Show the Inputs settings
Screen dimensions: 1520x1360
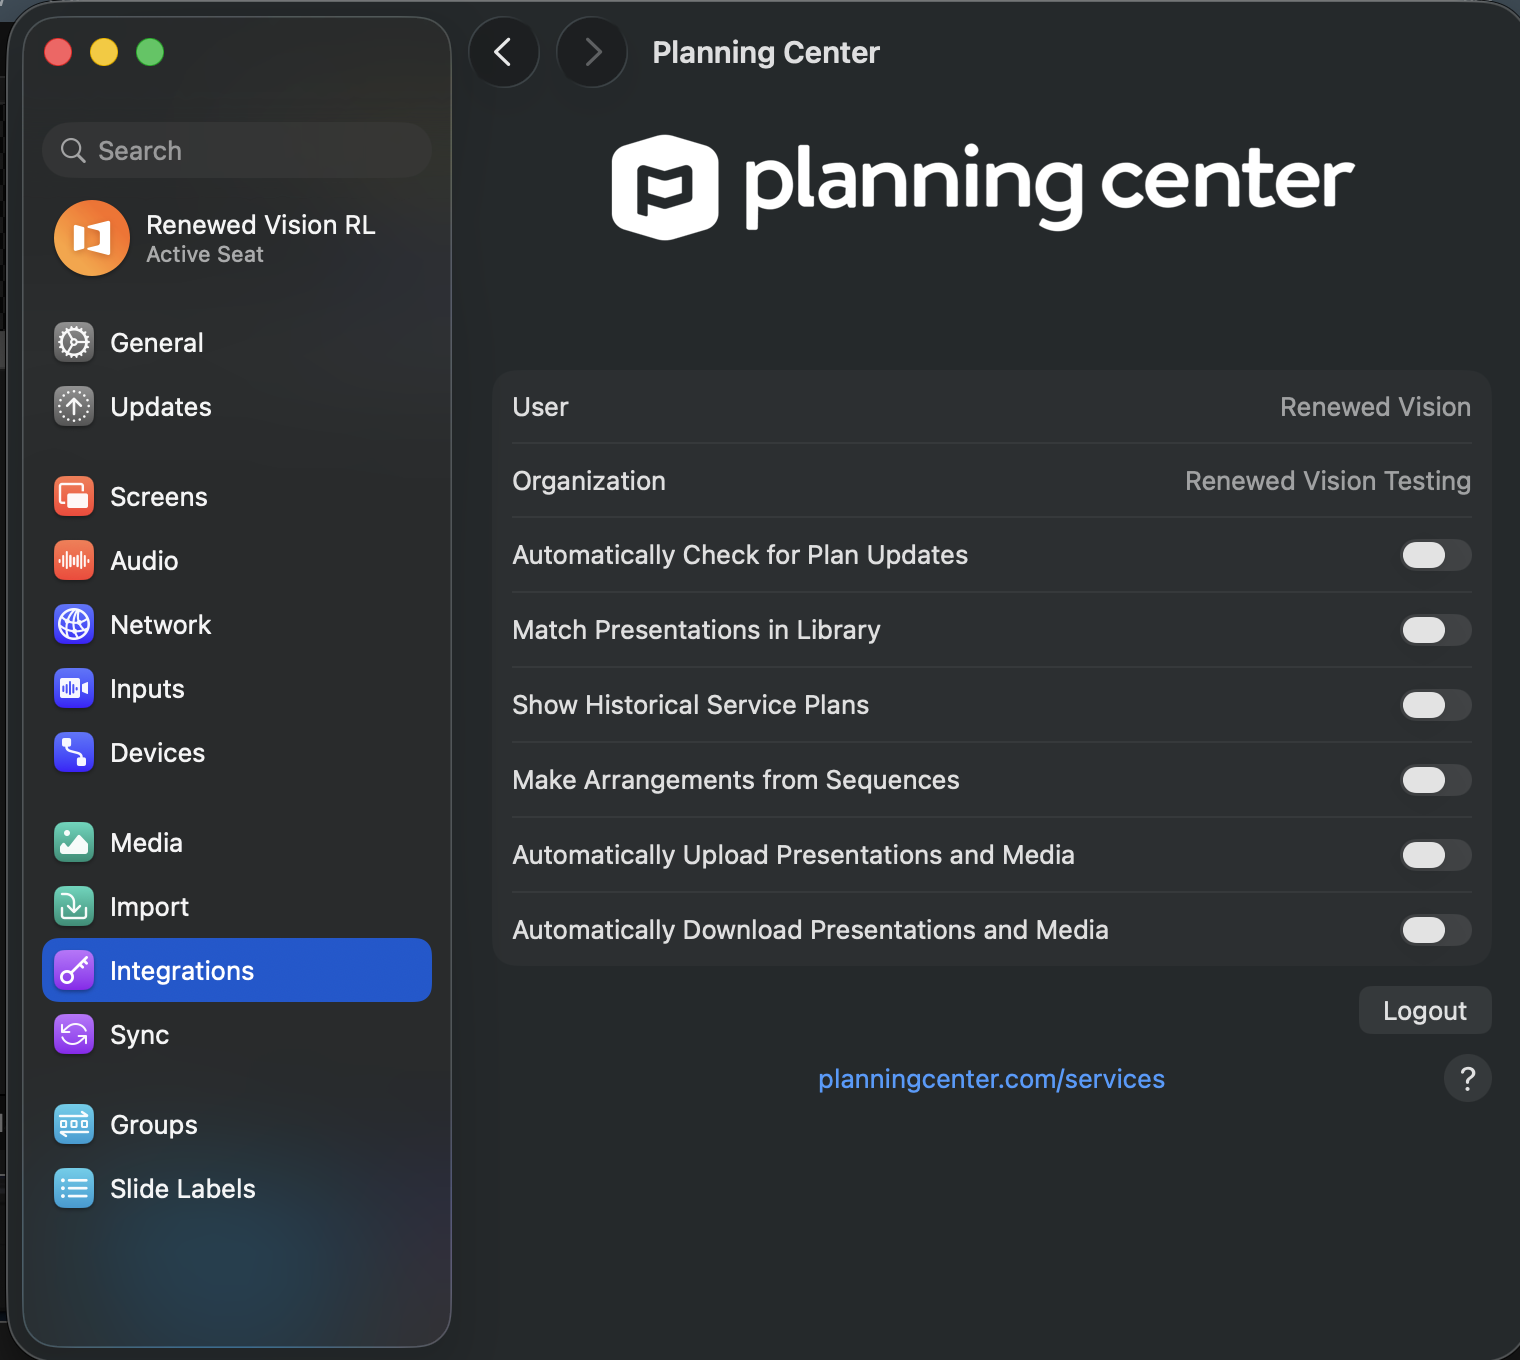[237, 689]
